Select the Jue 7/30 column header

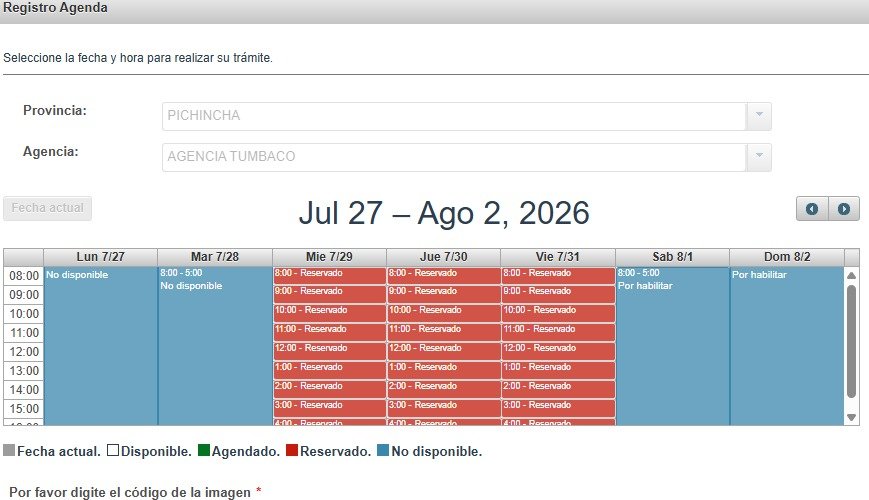click(443, 257)
